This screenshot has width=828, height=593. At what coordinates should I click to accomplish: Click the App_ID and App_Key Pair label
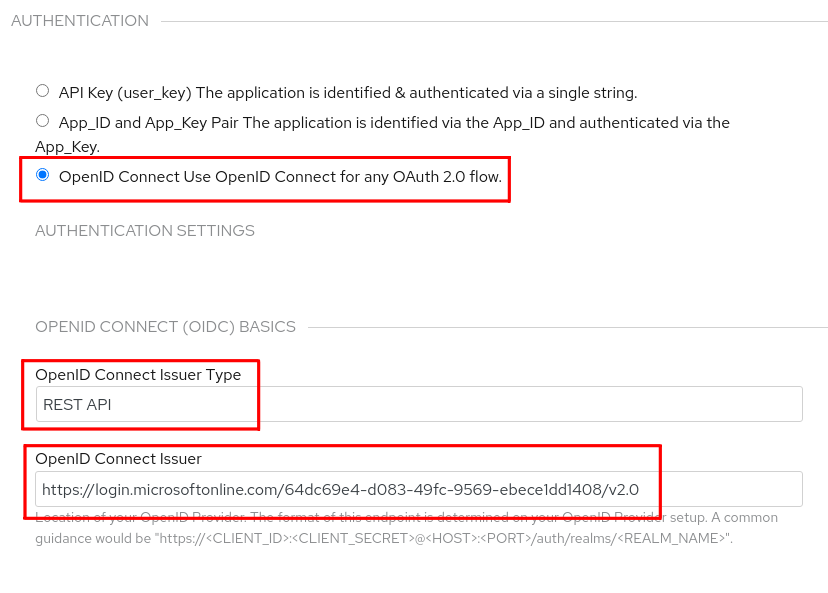pyautogui.click(x=160, y=122)
